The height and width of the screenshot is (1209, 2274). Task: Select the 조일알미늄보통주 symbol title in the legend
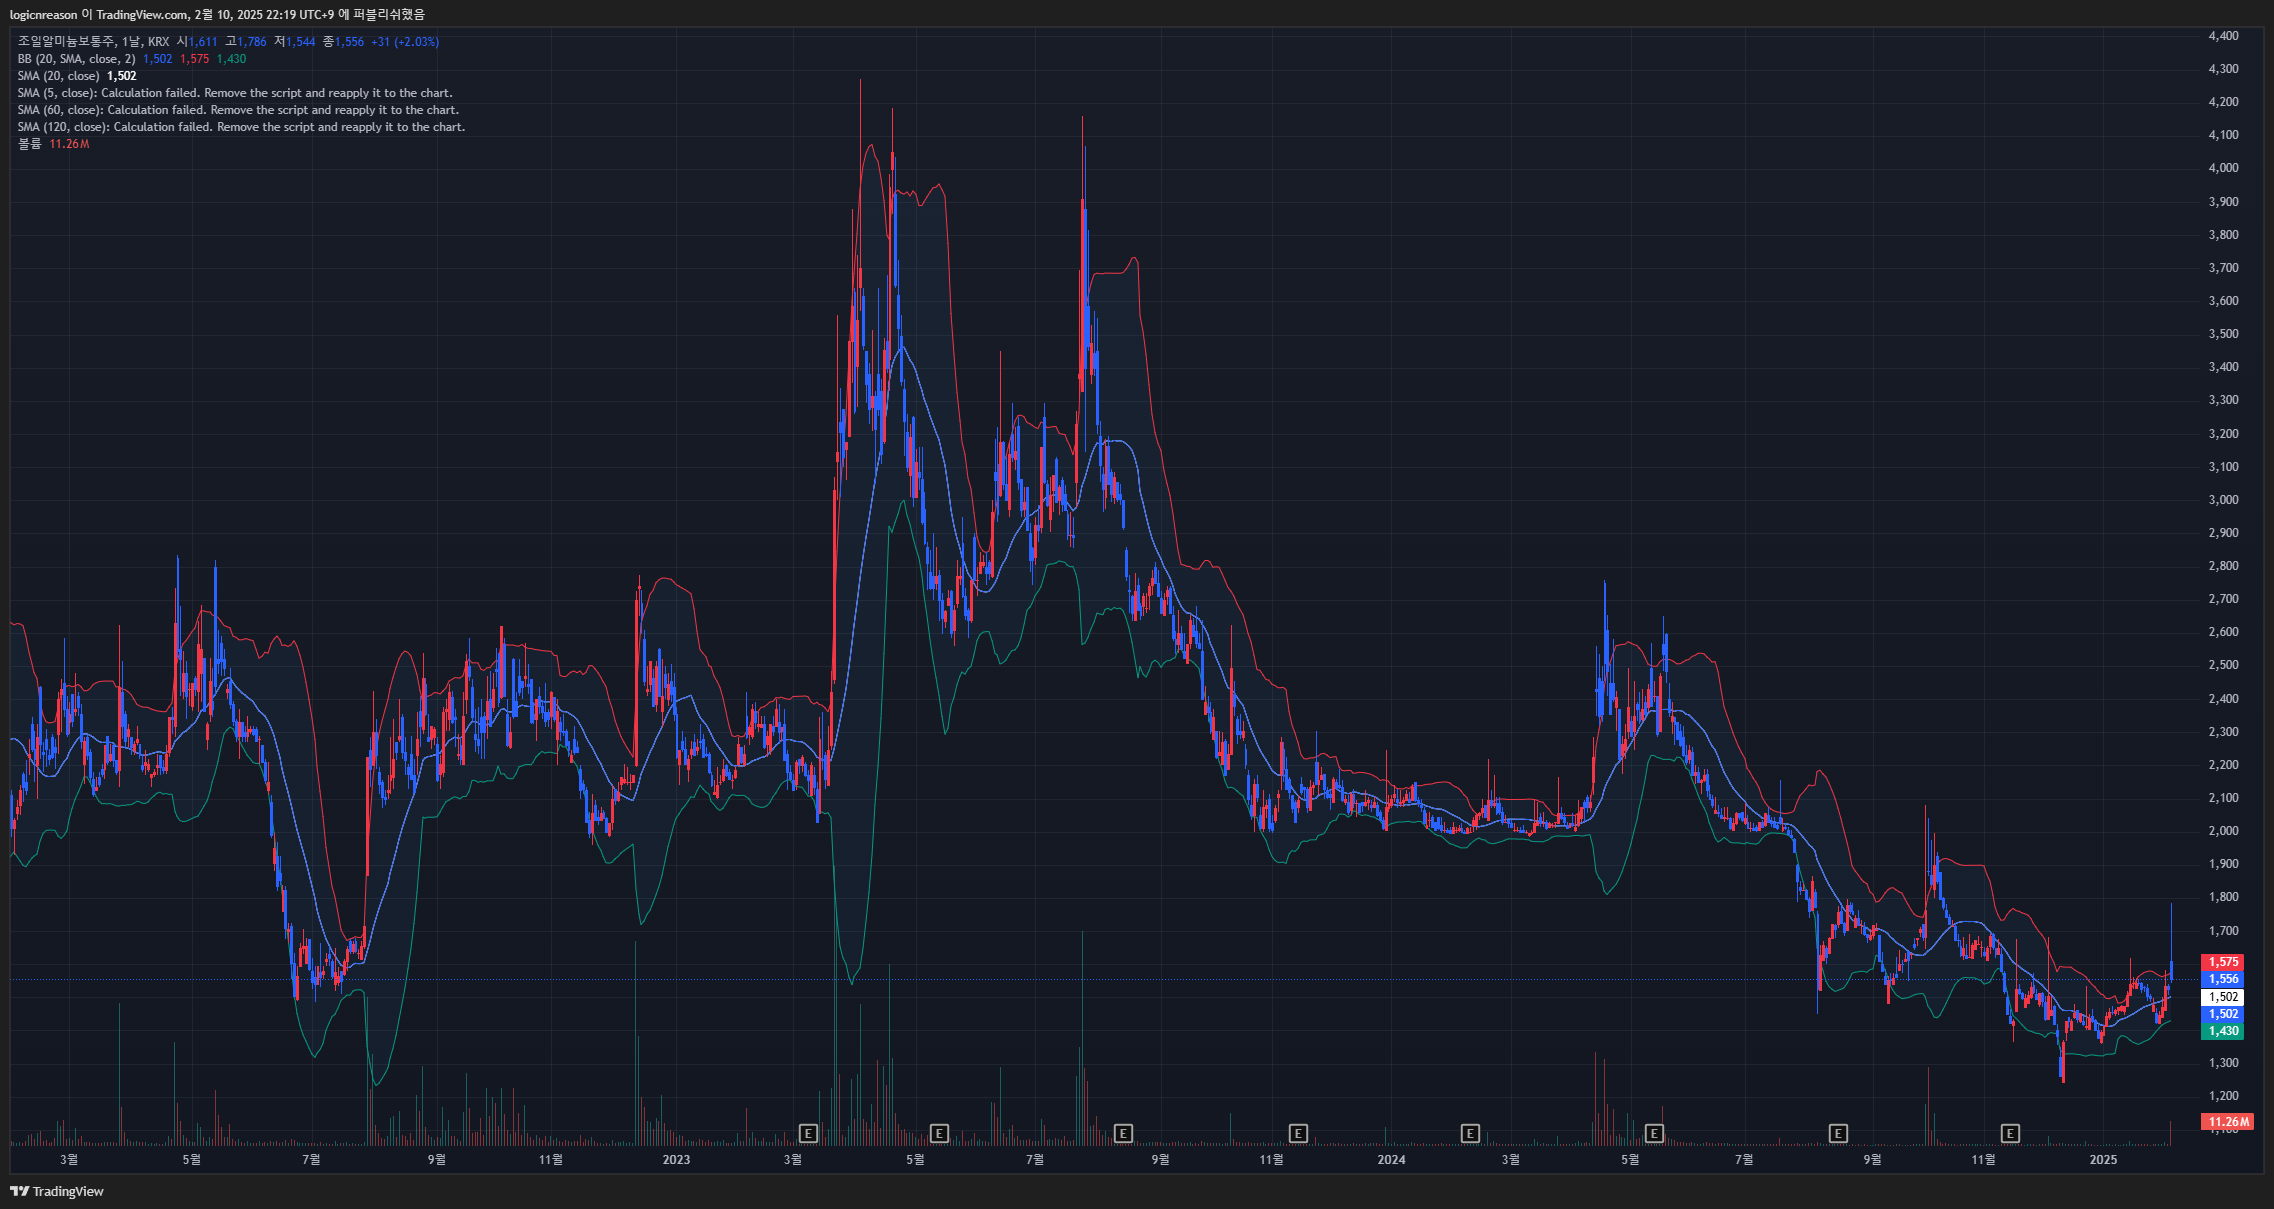(x=66, y=42)
